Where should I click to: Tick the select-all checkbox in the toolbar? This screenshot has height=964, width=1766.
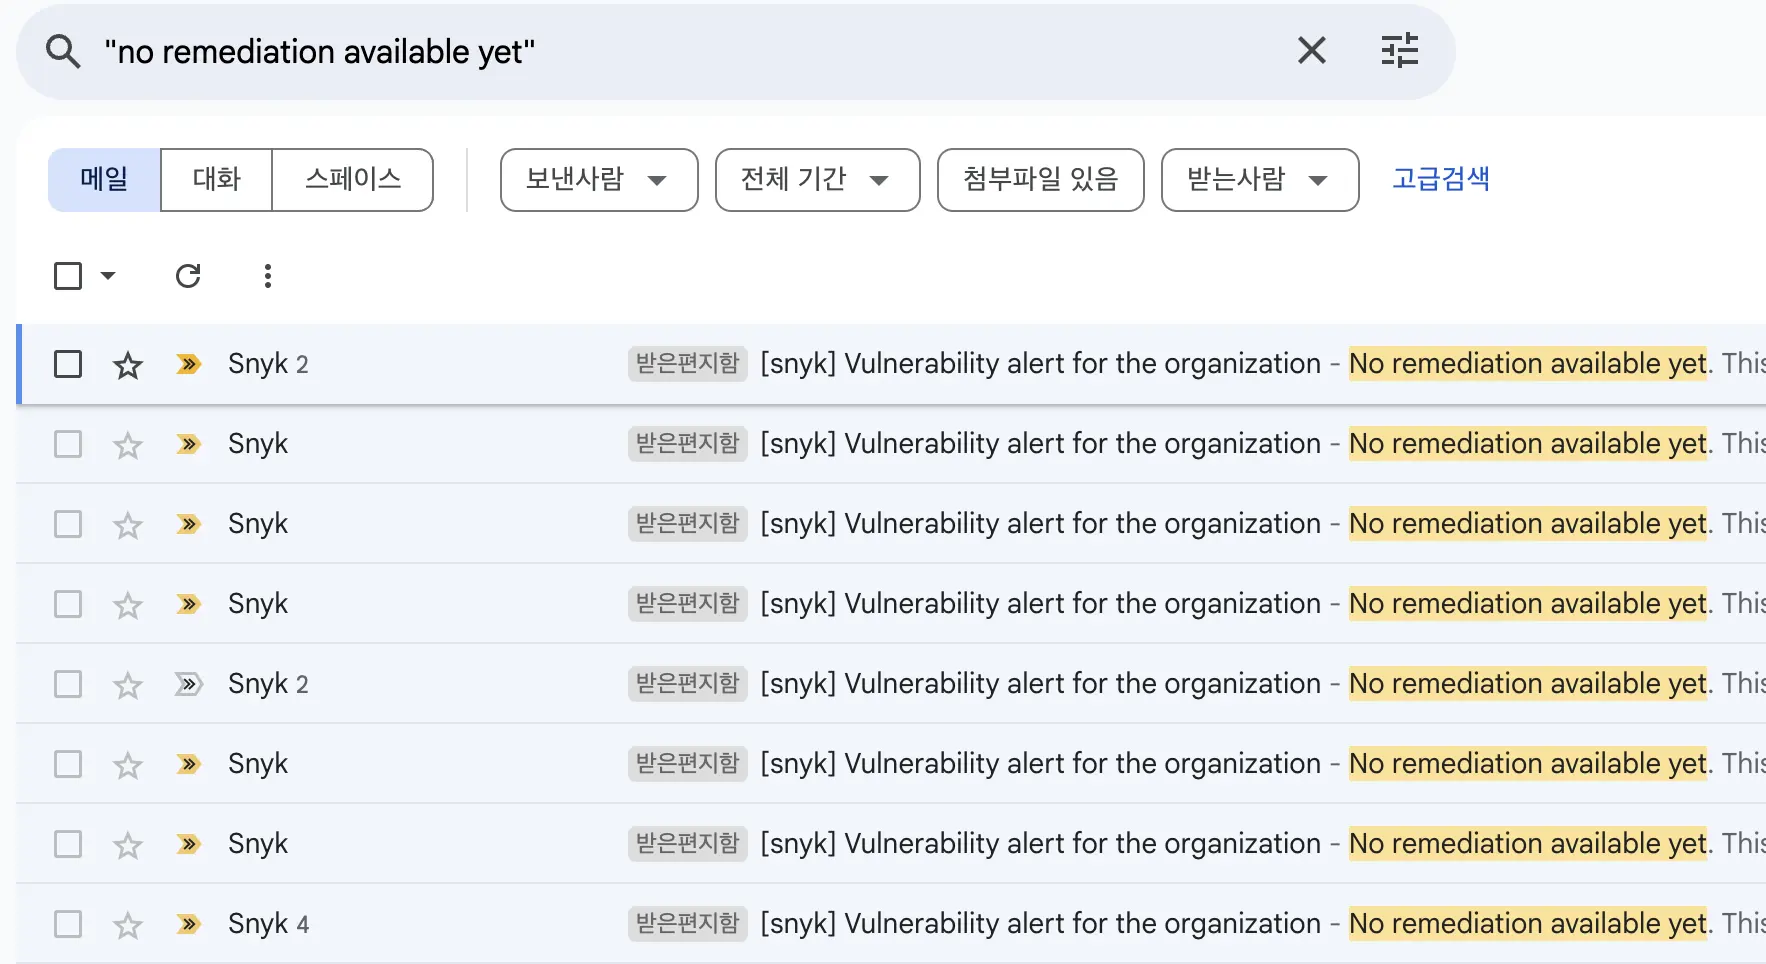[x=68, y=276]
